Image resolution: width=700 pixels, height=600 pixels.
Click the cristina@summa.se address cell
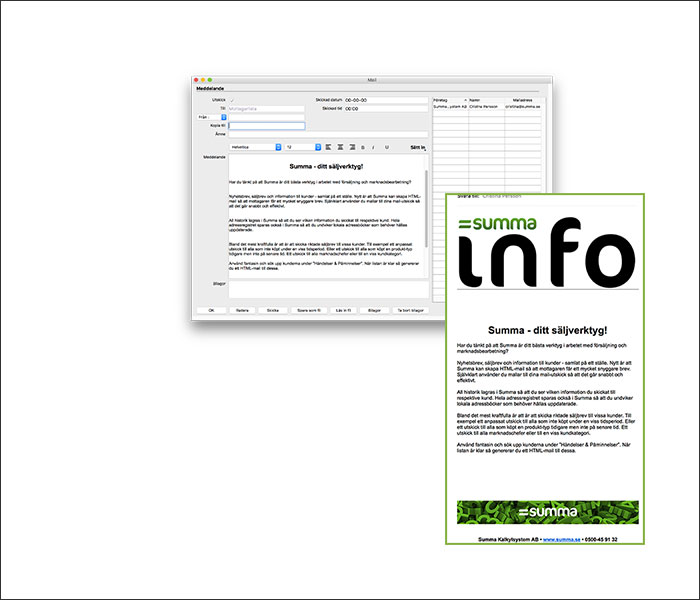(x=523, y=107)
